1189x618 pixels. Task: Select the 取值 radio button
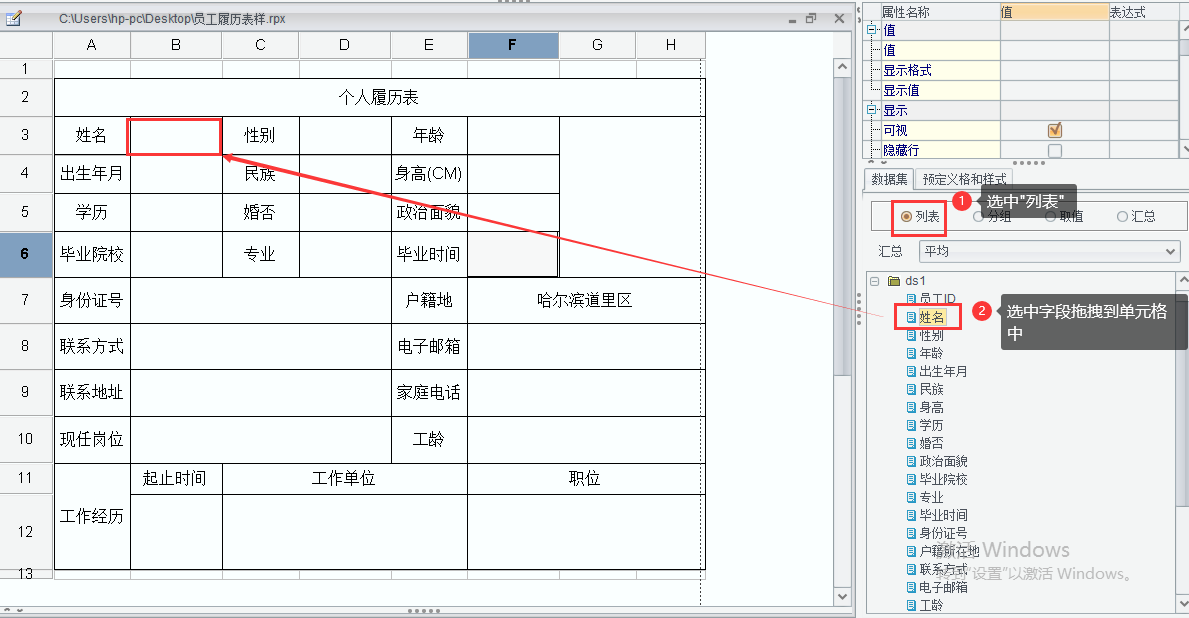[x=1050, y=217]
